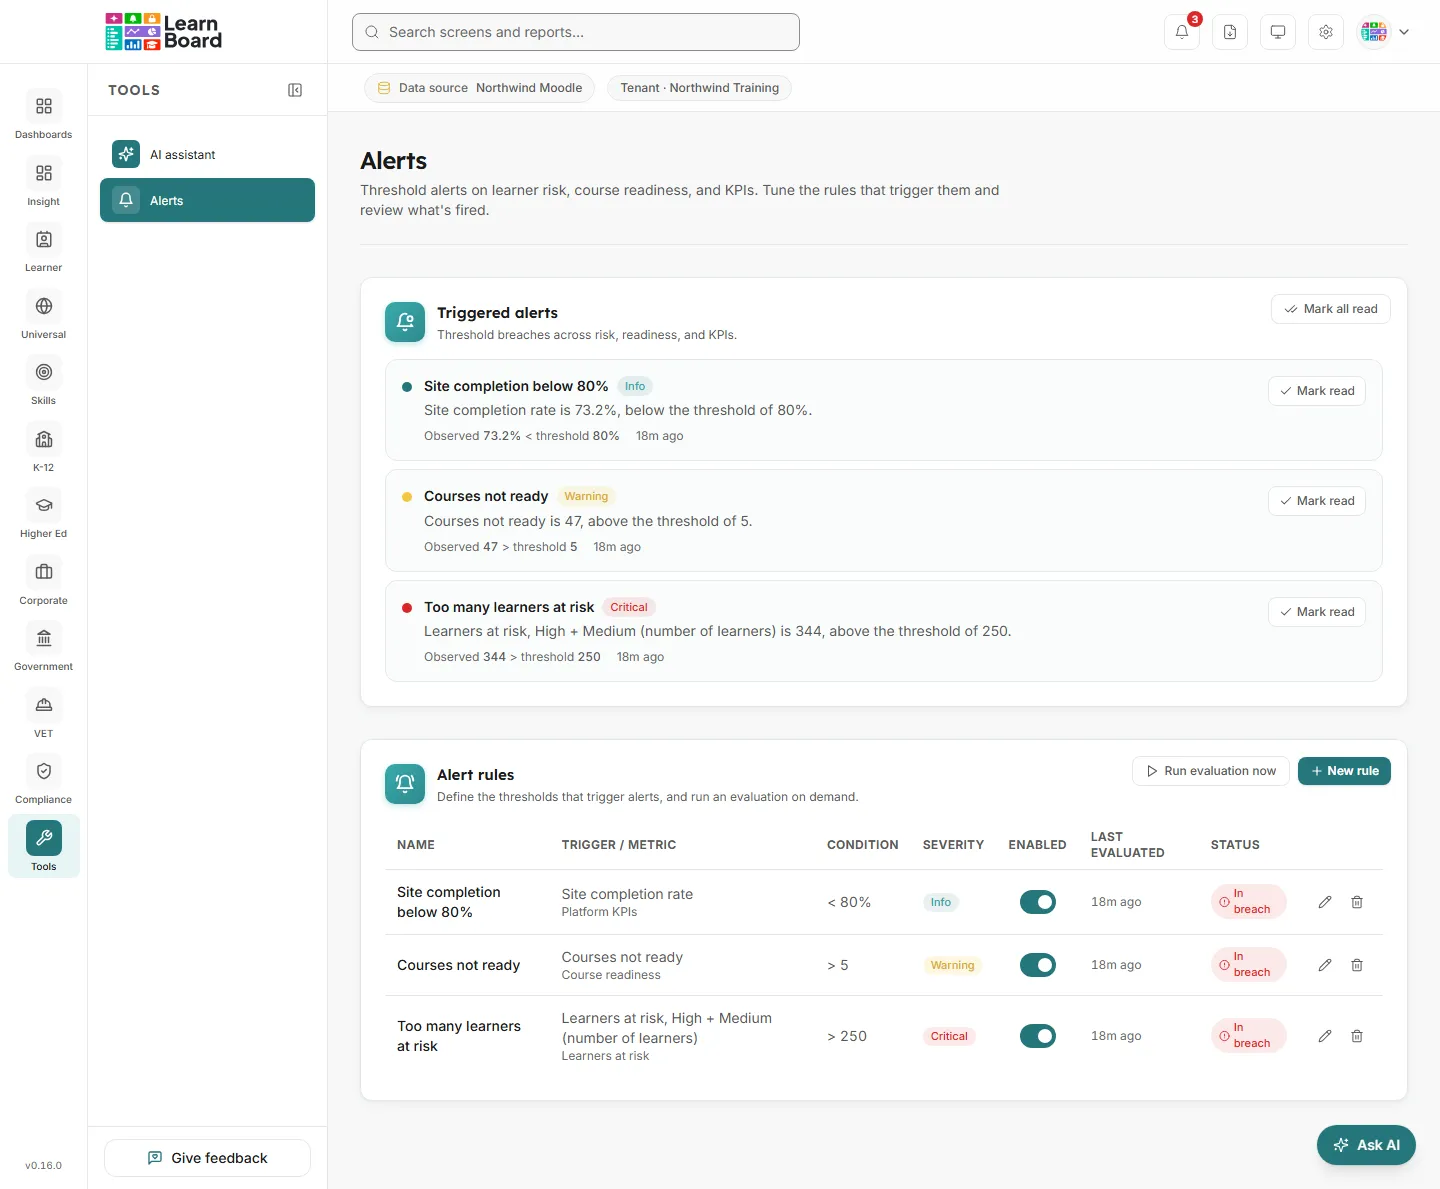Open the Give feedback button

click(207, 1158)
